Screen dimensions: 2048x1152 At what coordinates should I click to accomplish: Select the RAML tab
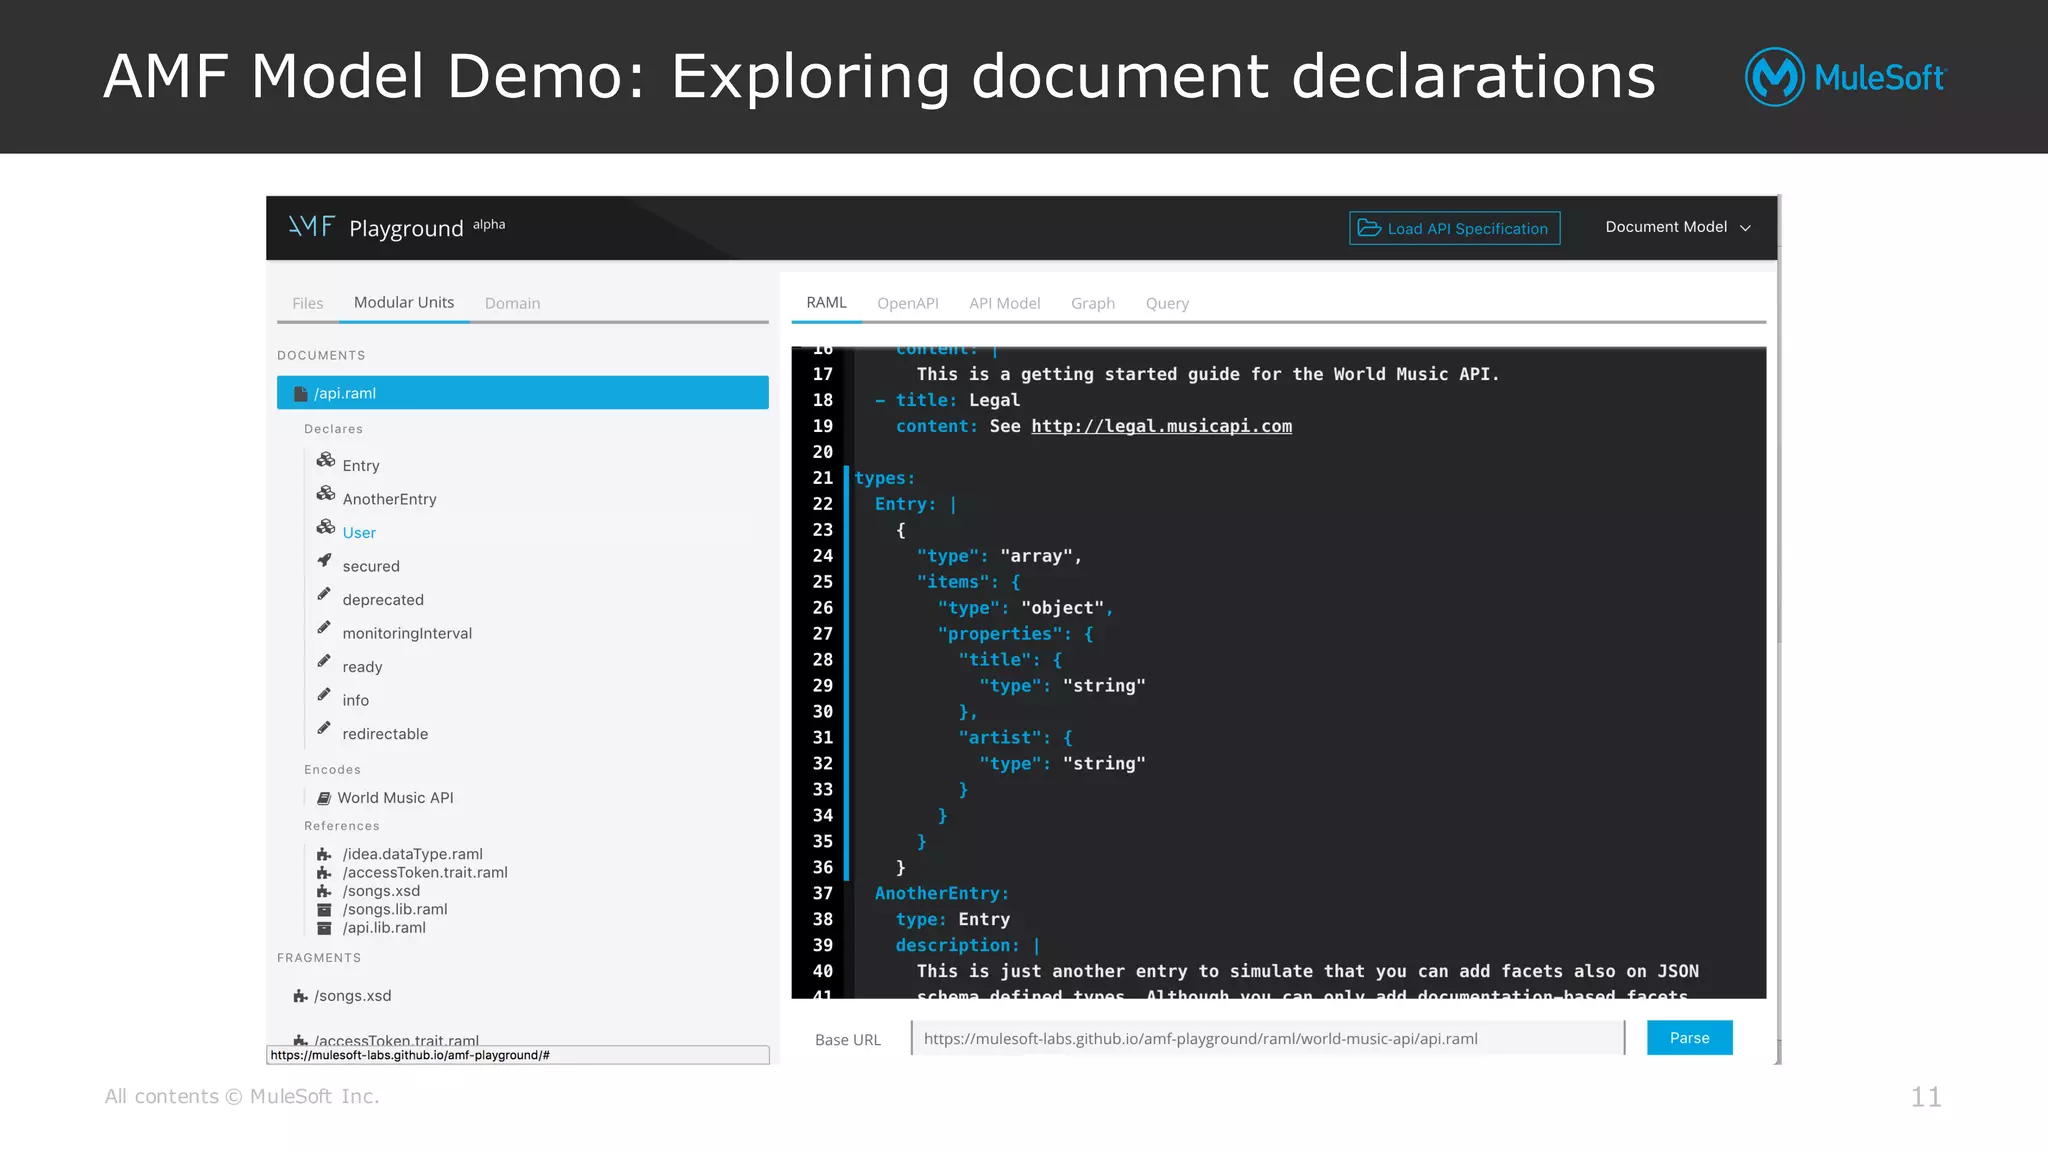point(826,302)
